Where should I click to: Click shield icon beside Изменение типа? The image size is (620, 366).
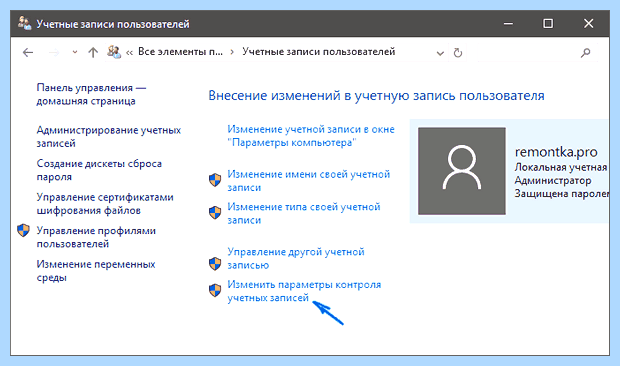pyautogui.click(x=215, y=212)
